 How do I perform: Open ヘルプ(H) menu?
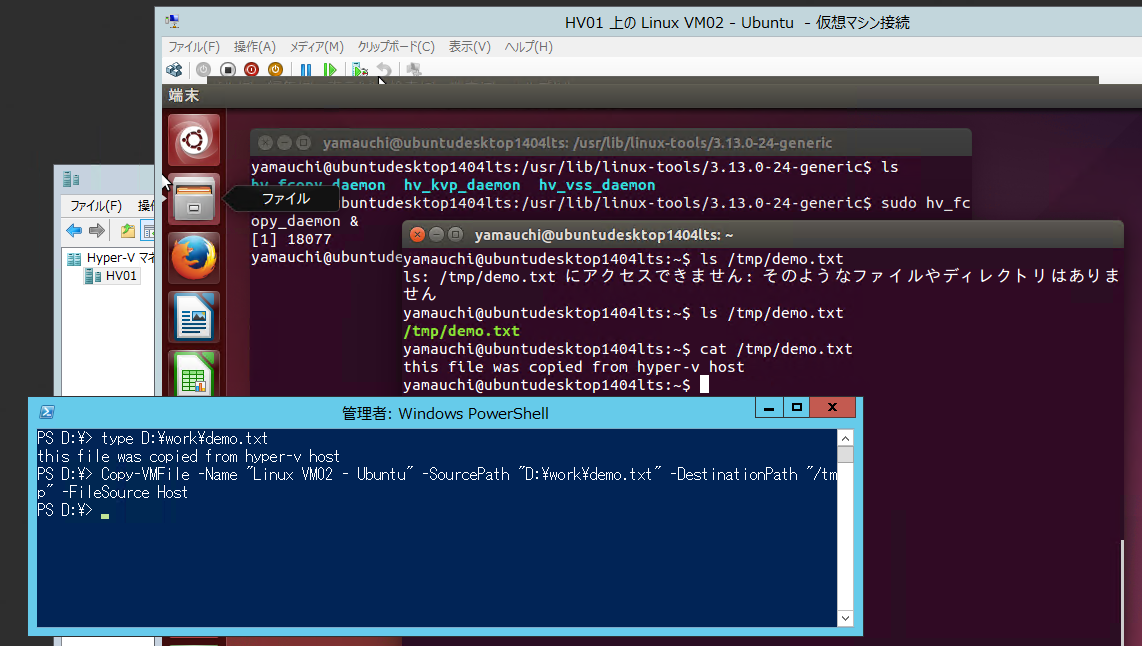[x=529, y=47]
